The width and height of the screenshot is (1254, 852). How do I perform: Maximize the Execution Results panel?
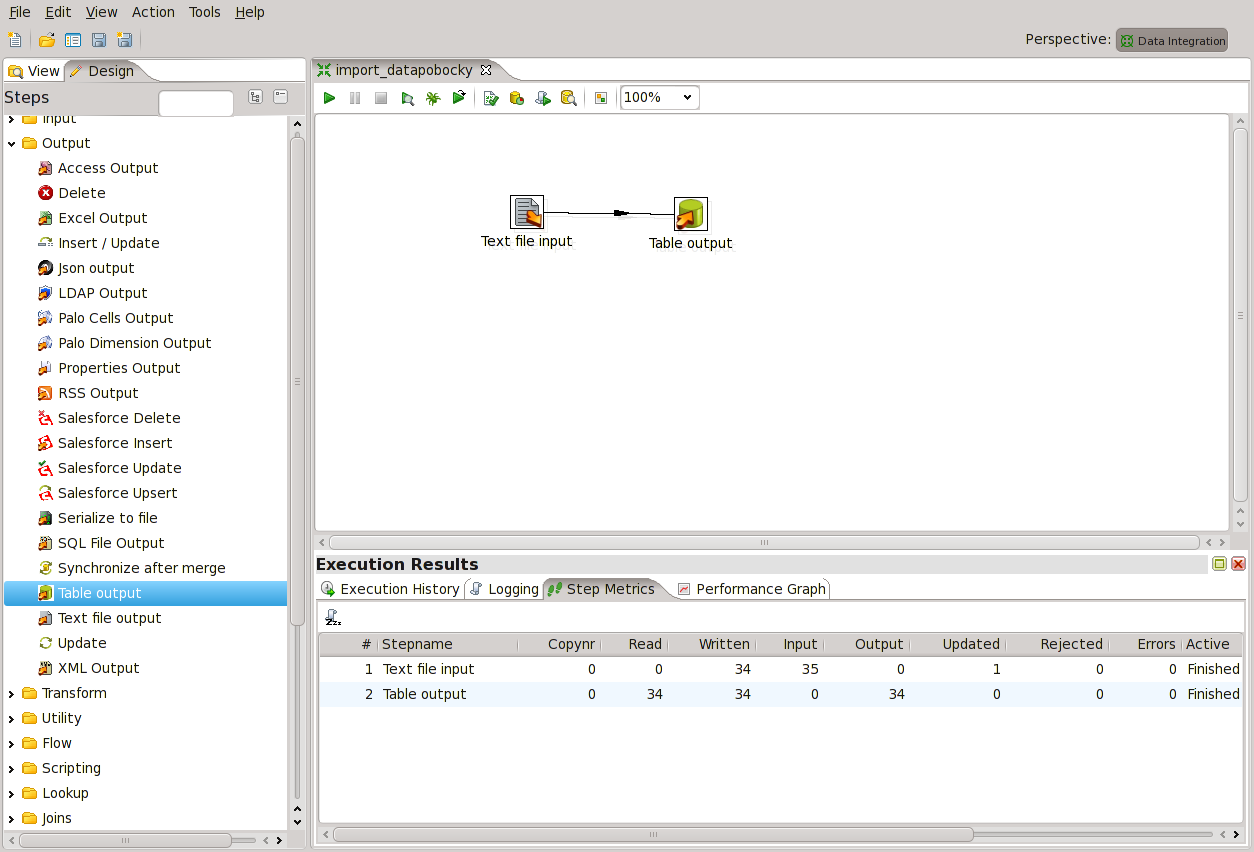coord(1219,564)
